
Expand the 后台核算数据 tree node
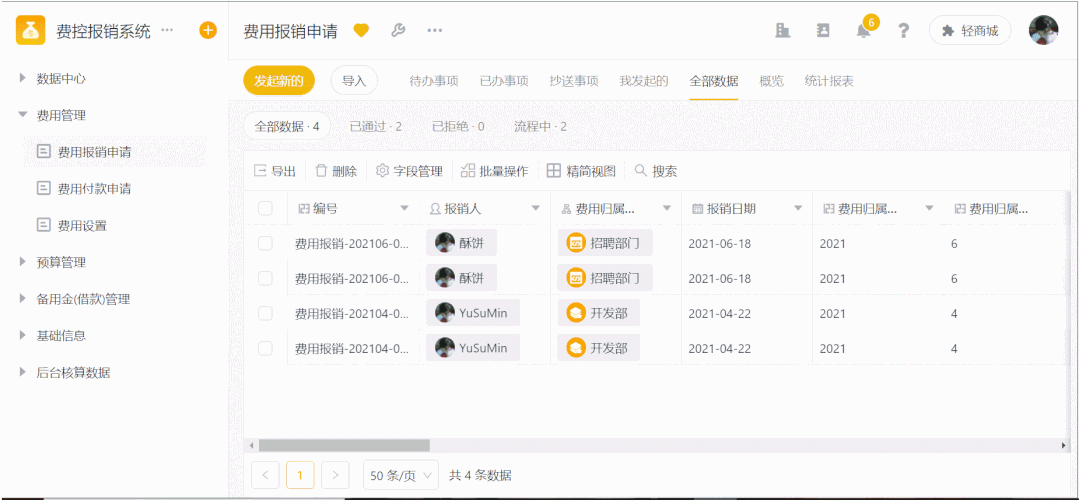pos(23,372)
